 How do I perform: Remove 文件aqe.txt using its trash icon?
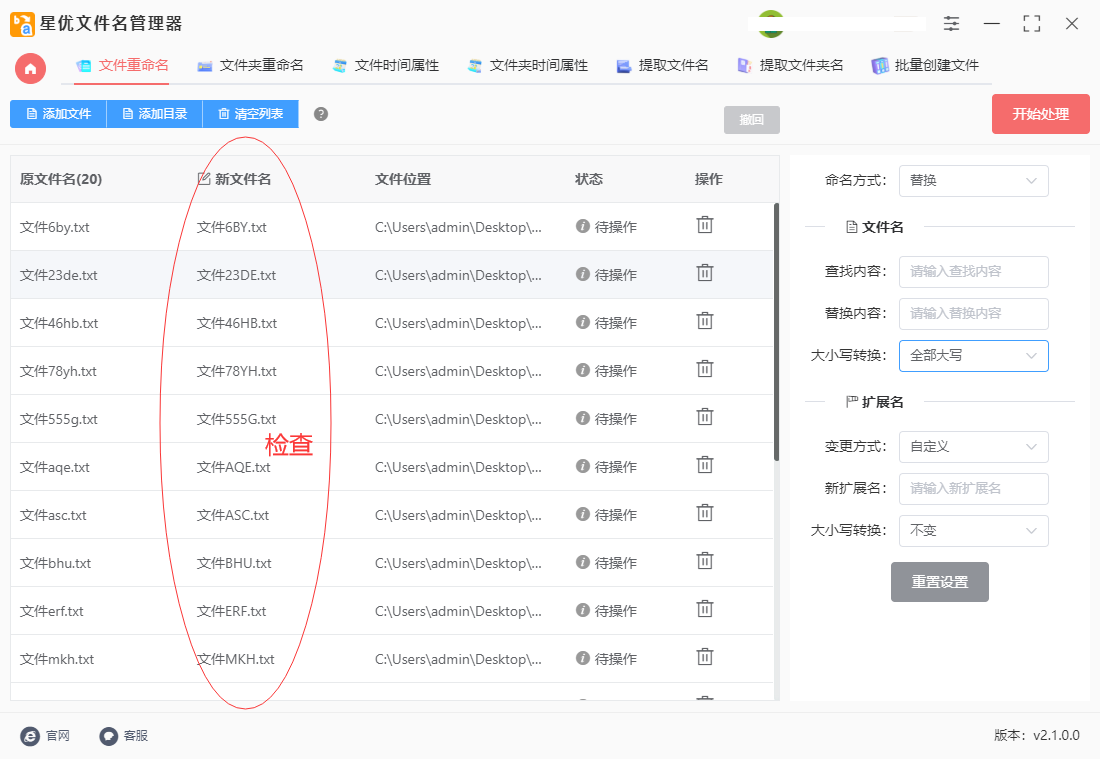point(705,465)
